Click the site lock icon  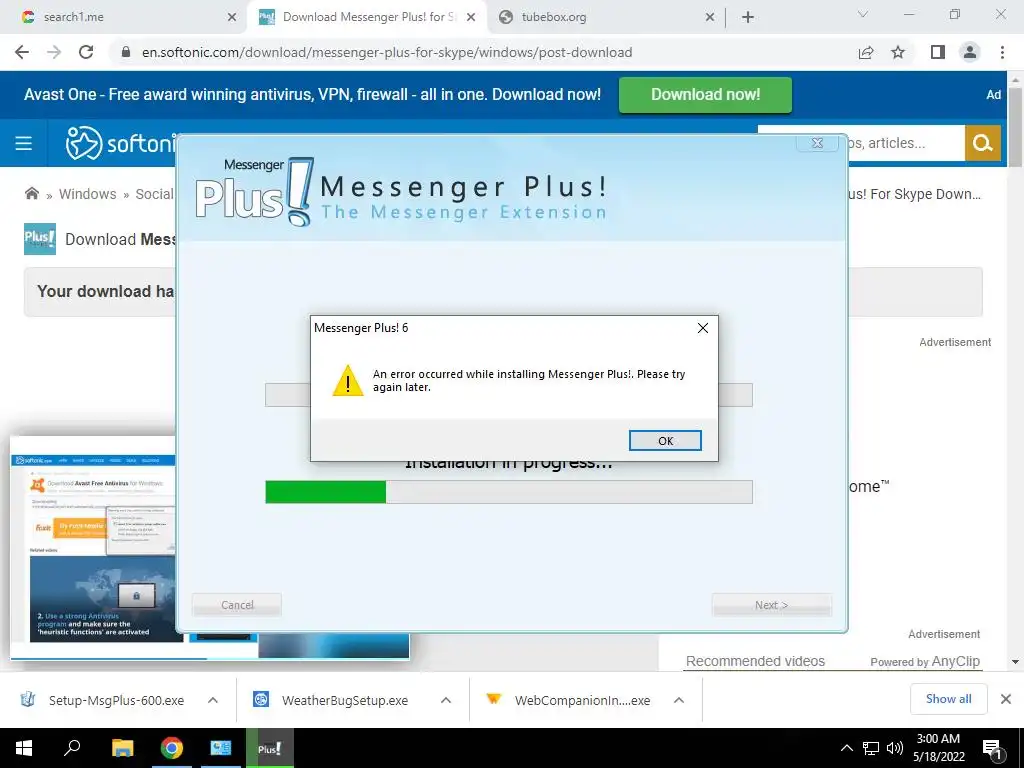point(127,52)
